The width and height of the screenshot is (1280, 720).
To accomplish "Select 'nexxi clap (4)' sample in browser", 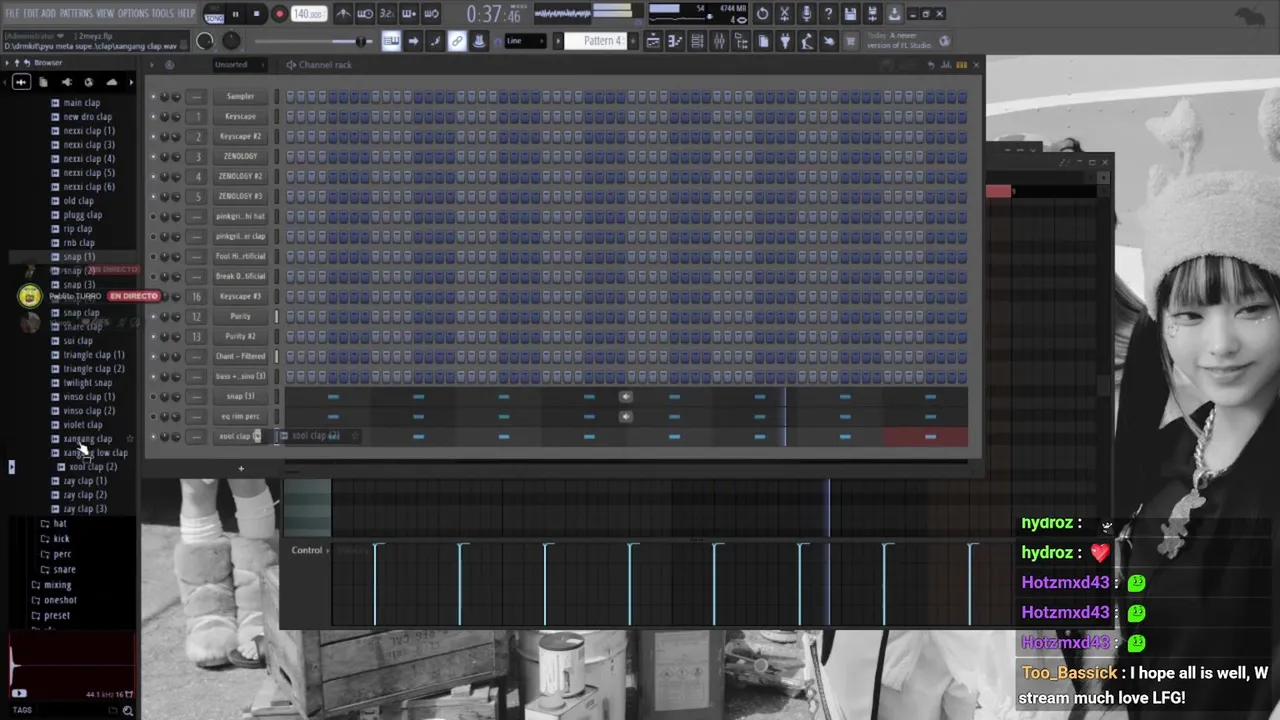I will (88, 159).
